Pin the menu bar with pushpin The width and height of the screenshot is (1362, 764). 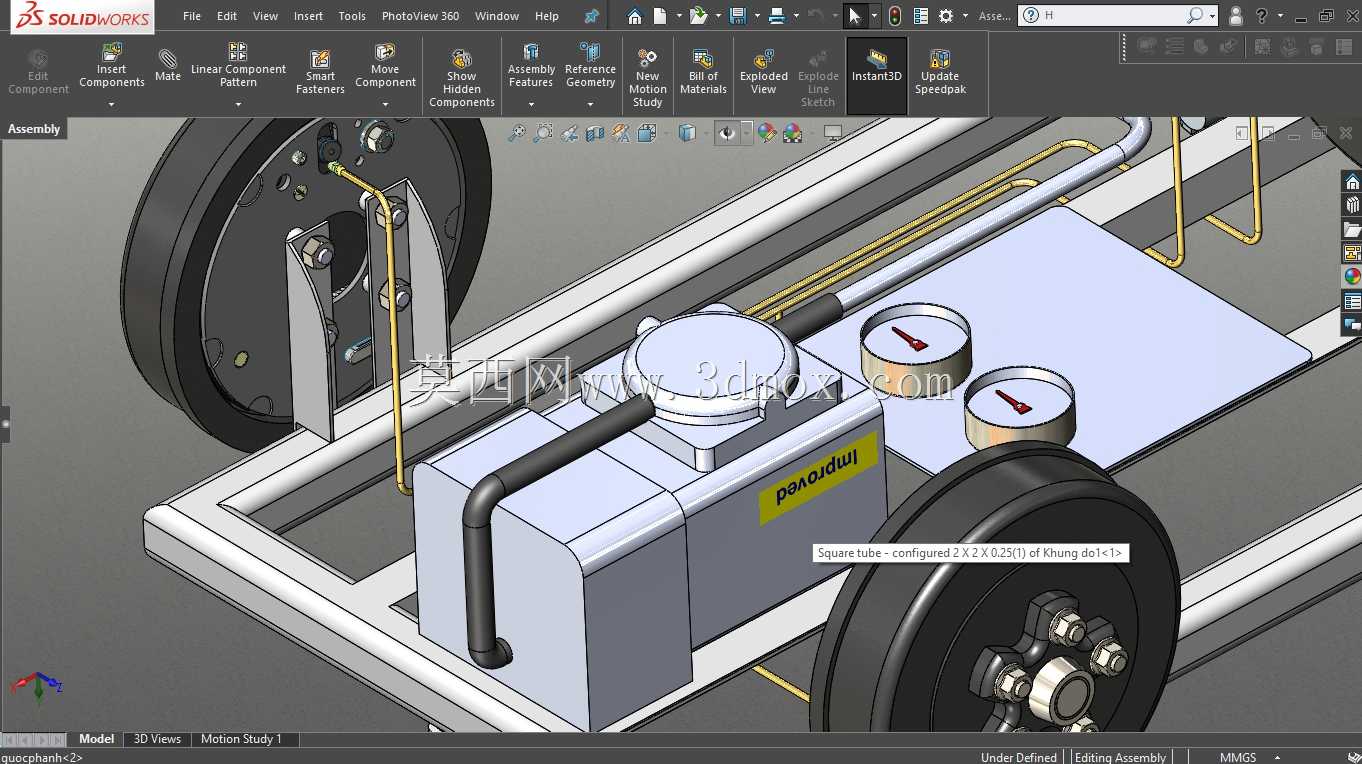point(592,16)
